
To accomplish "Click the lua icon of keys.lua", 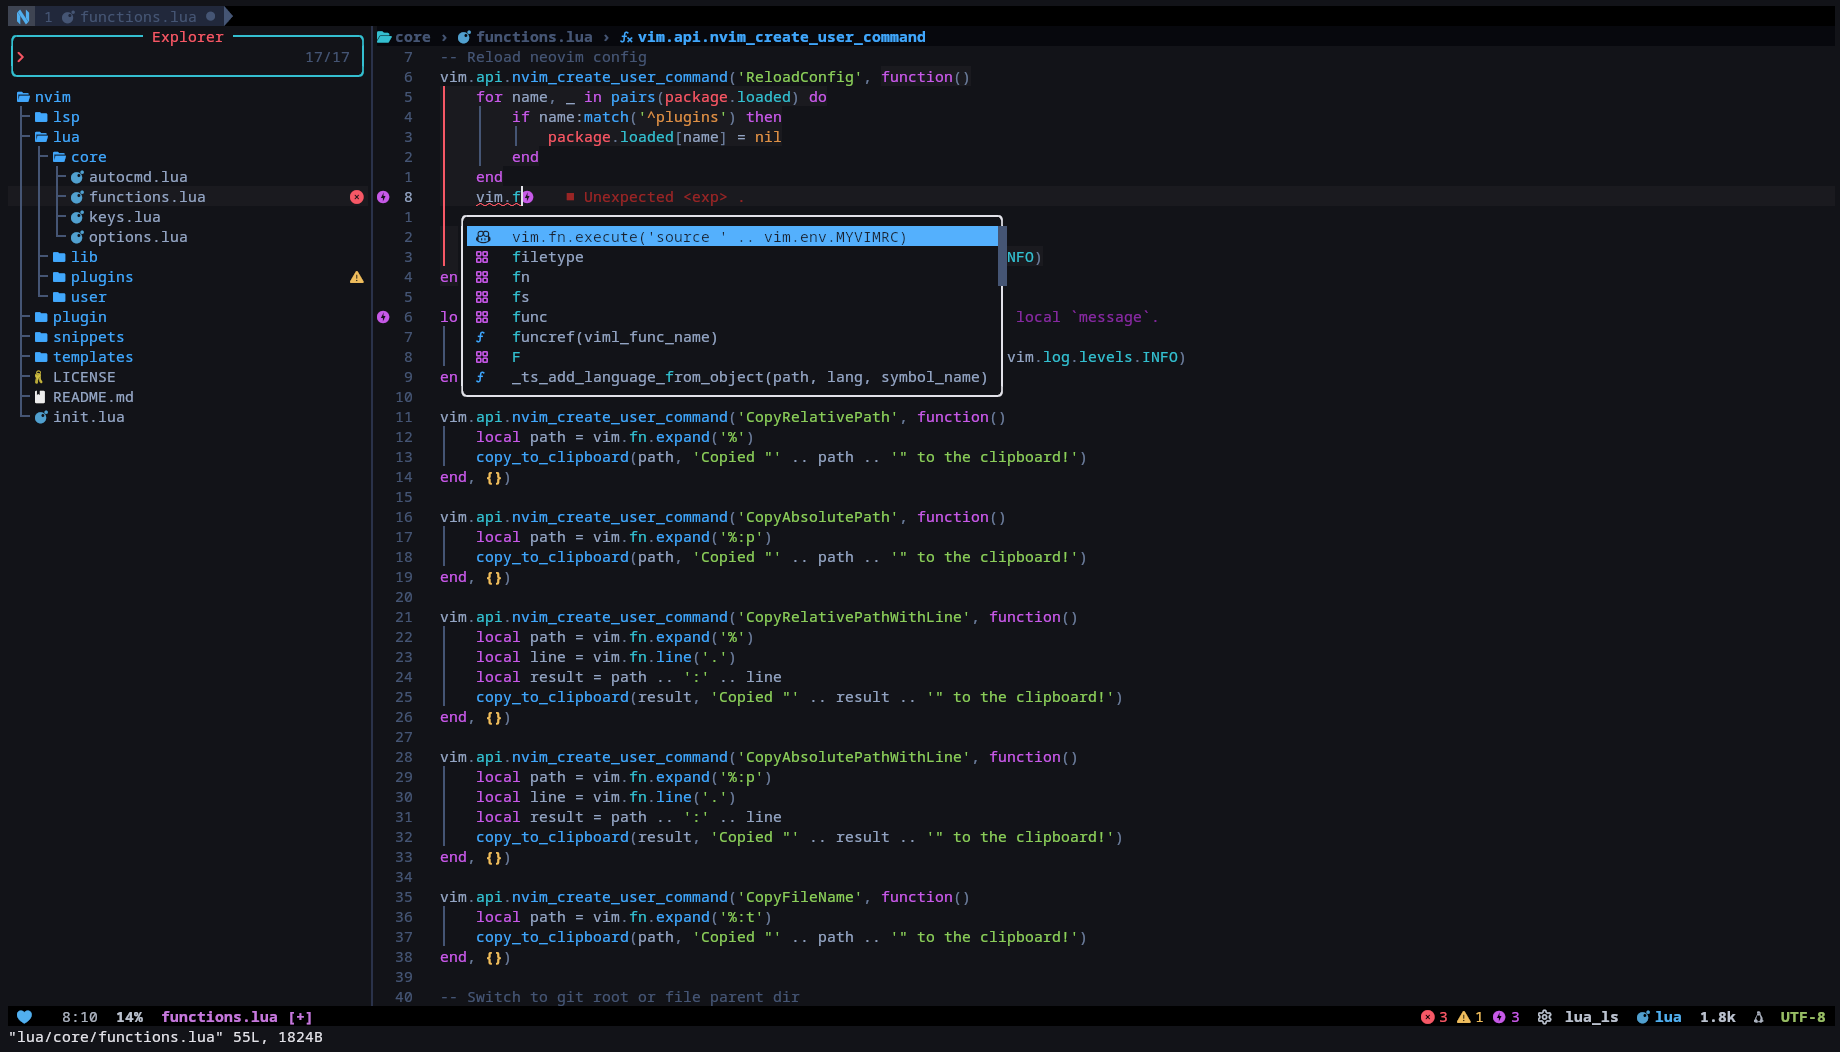I will tap(77, 217).
